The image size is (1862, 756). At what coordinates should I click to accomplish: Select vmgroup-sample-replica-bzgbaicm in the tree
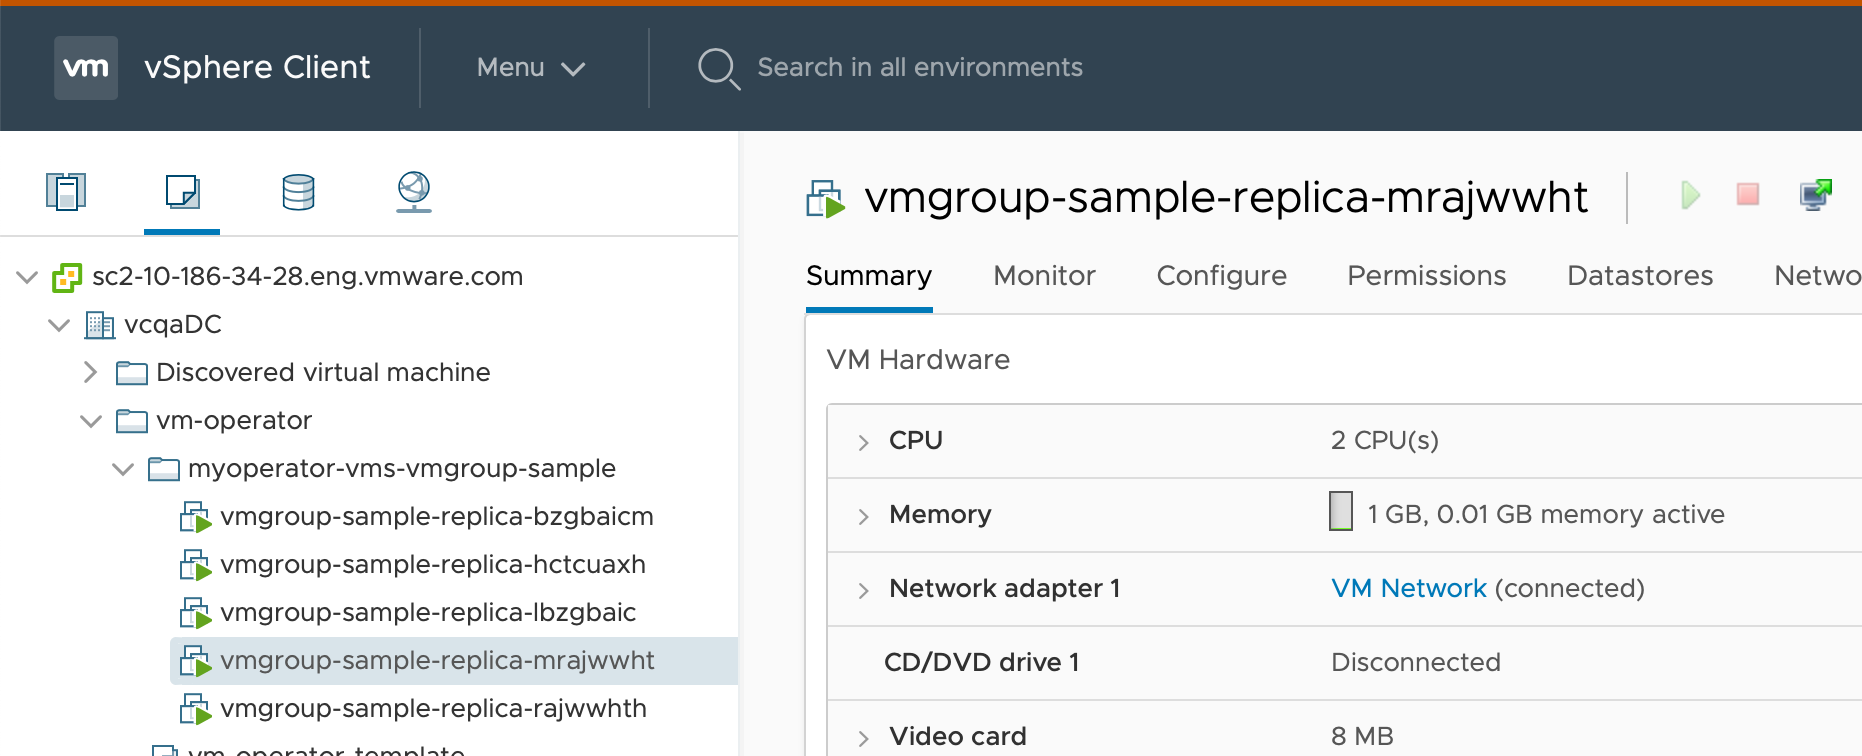coord(437,516)
